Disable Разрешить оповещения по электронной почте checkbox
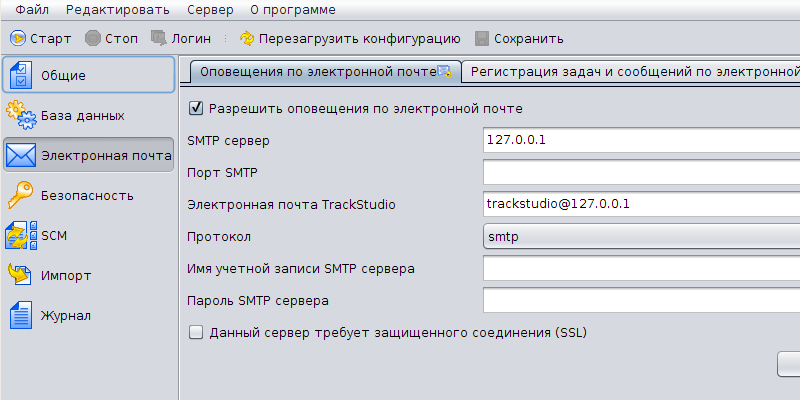 (x=196, y=109)
